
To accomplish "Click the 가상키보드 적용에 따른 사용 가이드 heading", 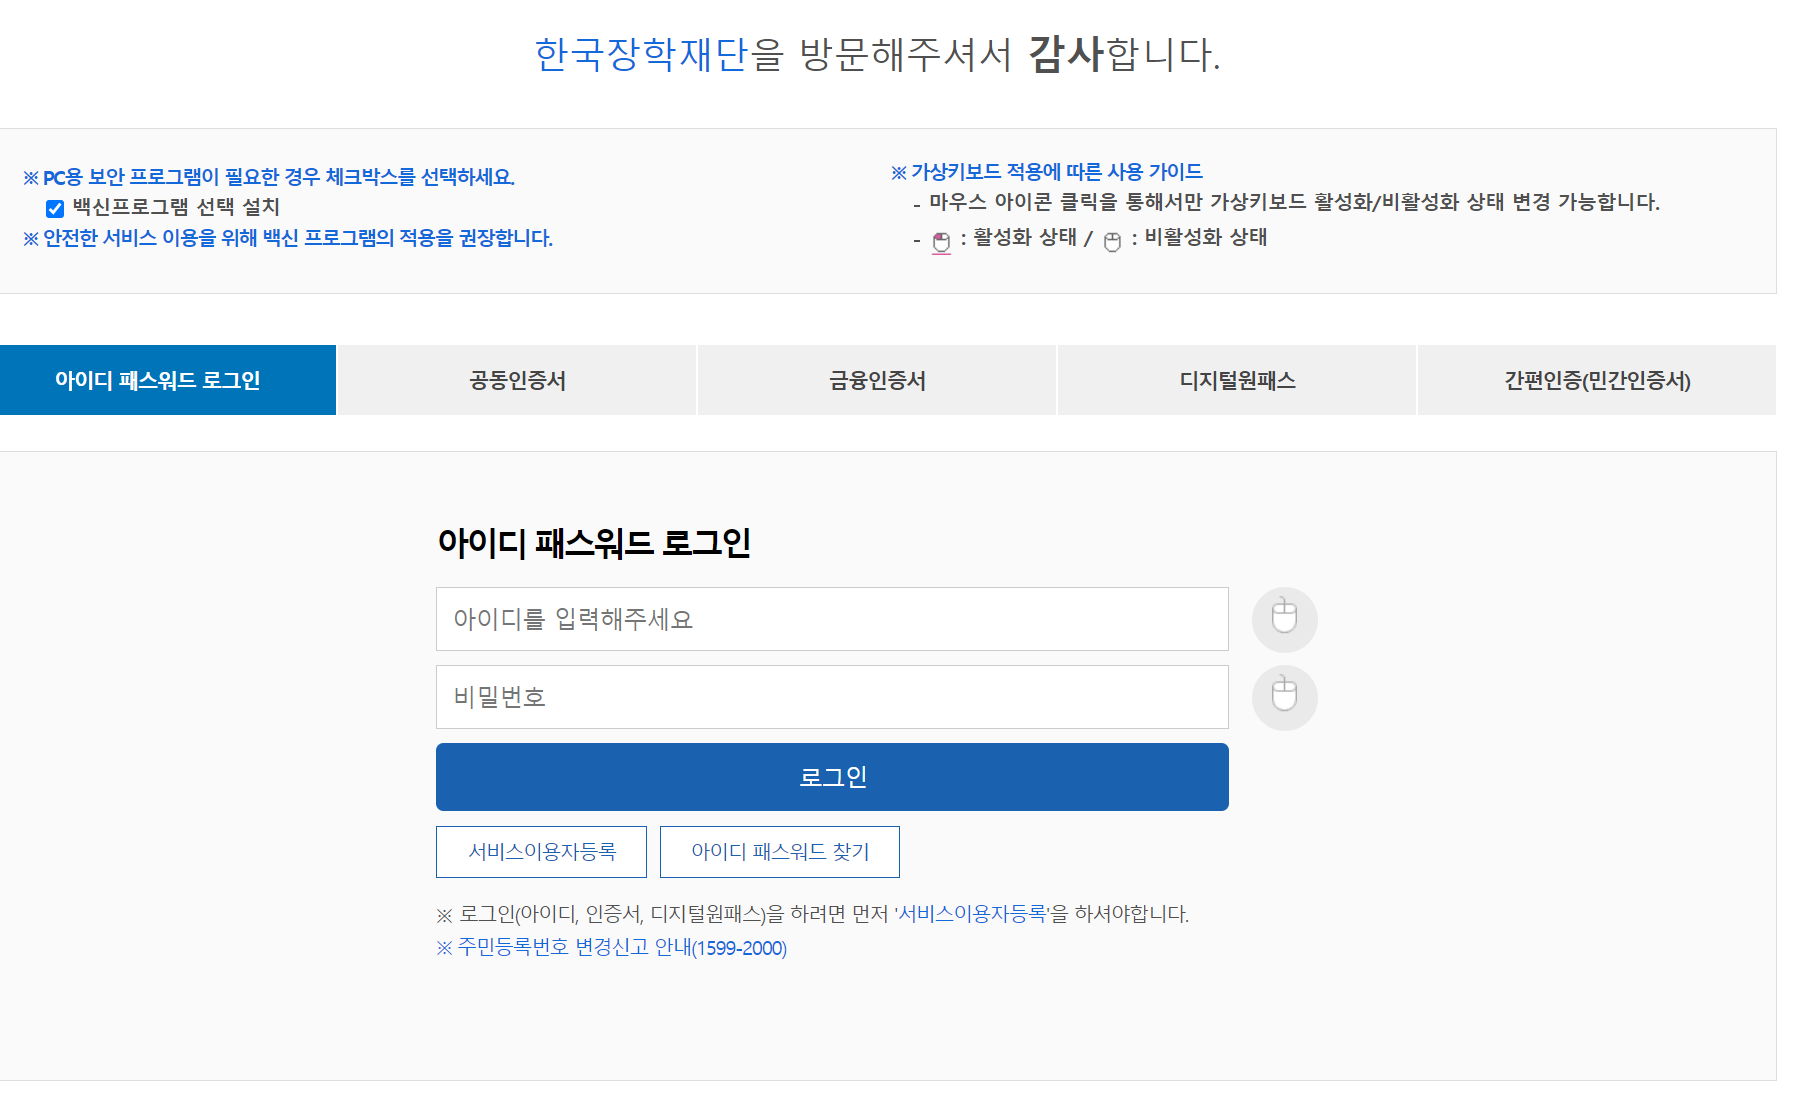I will pos(1046,171).
